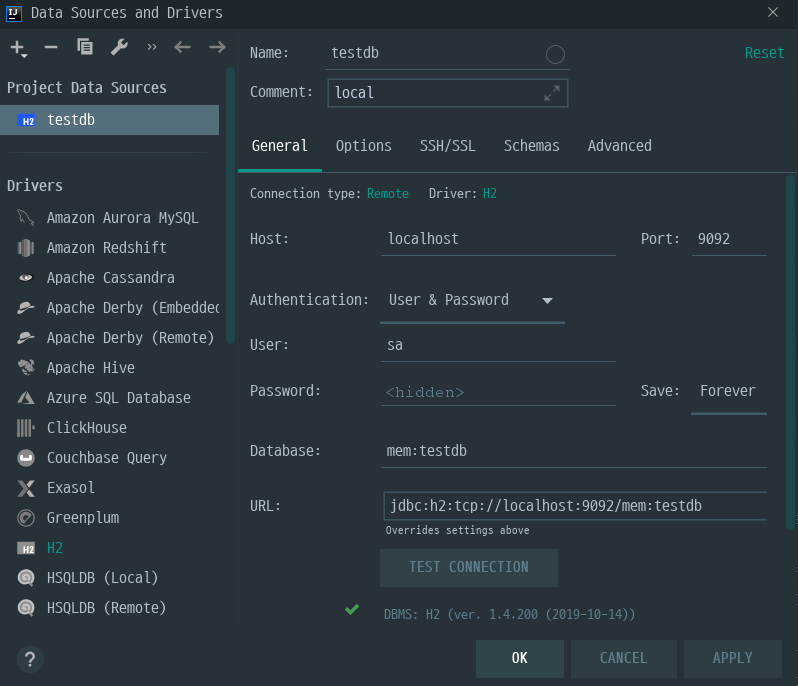
Task: Add a new data source with plus icon
Action: coord(18,48)
